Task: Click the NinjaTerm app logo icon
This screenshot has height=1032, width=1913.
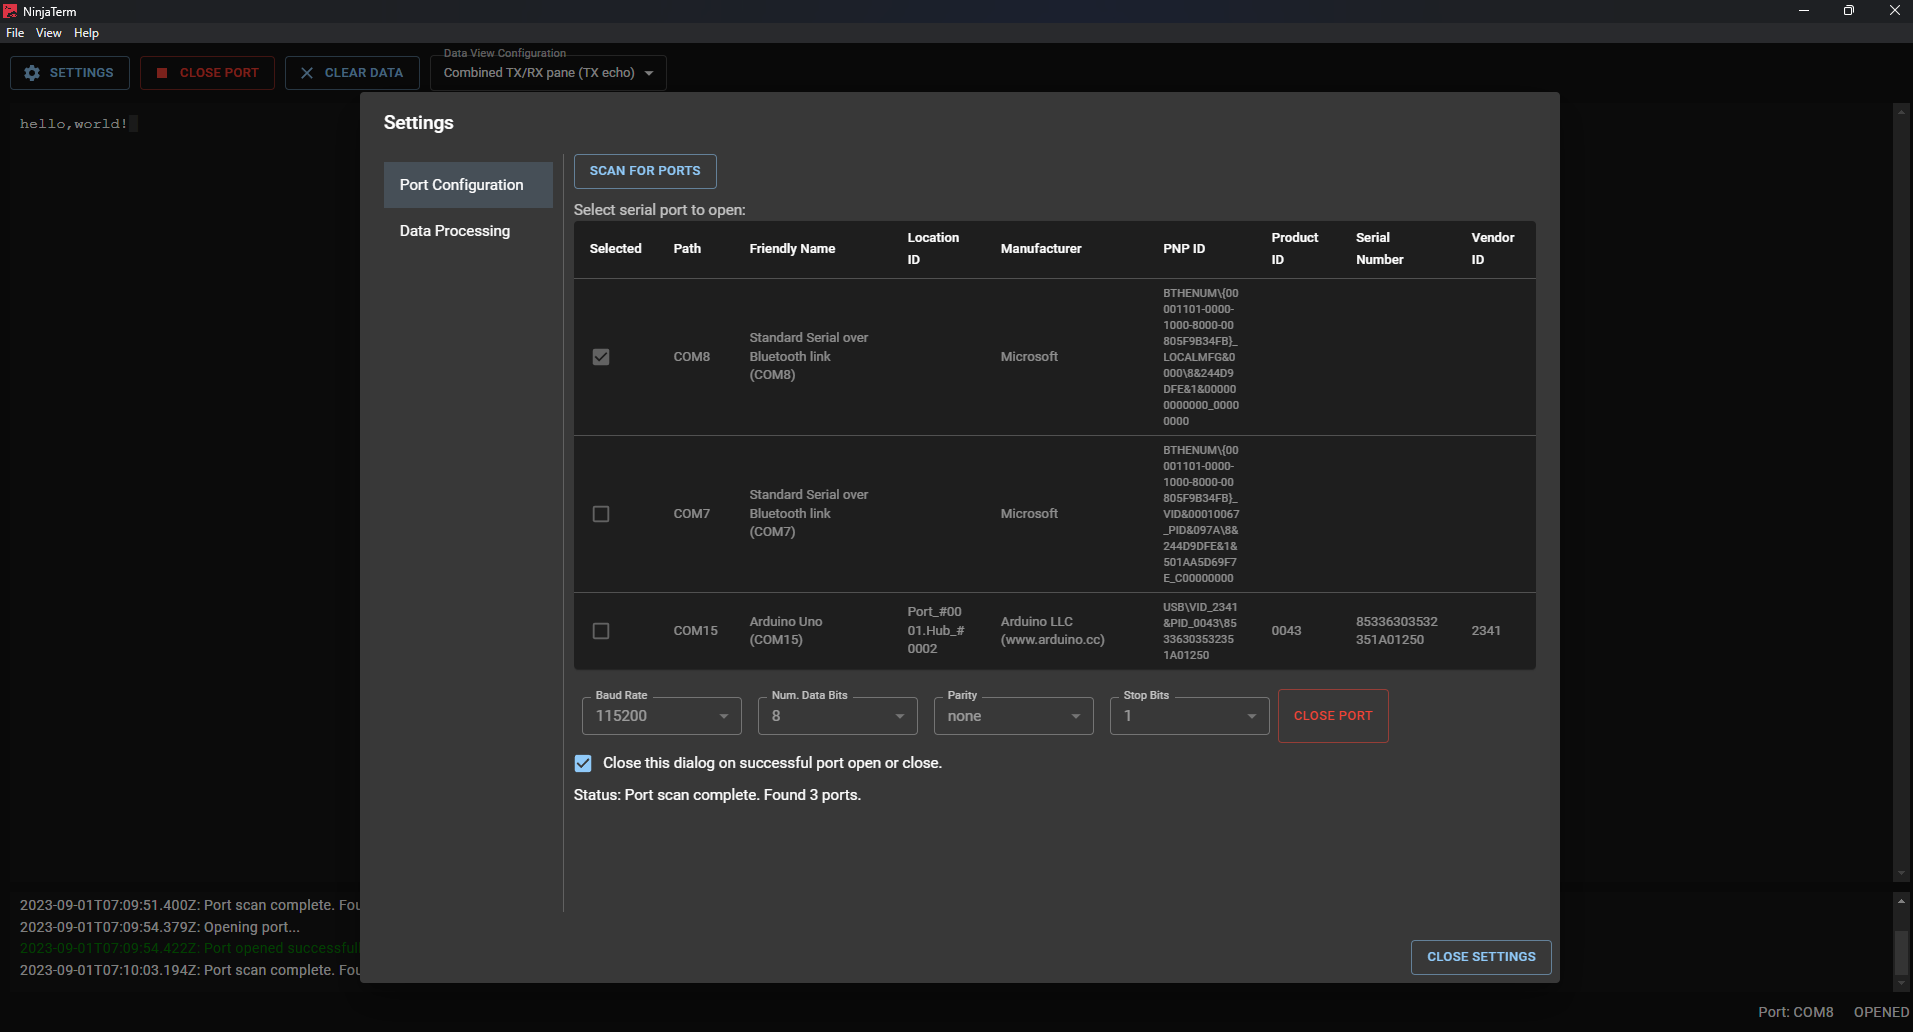Action: point(10,11)
